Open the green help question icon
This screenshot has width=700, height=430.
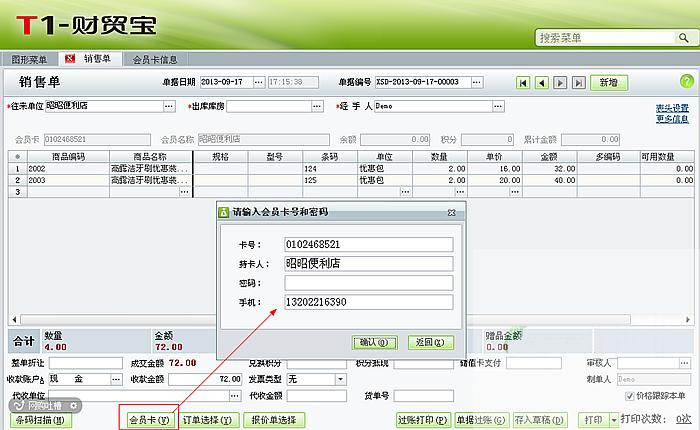coord(687,81)
